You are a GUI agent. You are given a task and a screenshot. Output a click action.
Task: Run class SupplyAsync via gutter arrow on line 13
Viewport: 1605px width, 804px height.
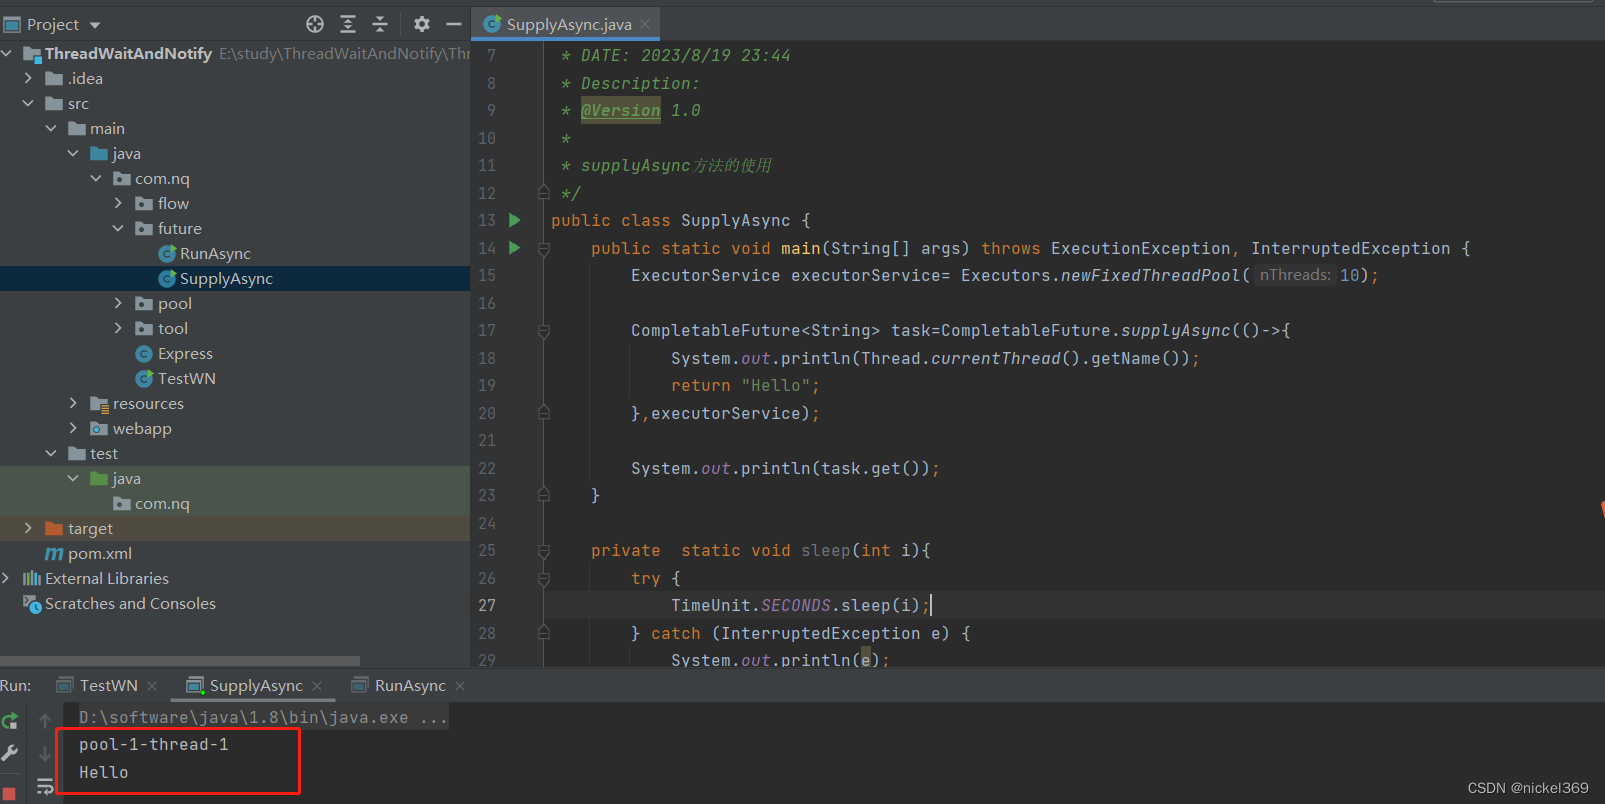514,220
